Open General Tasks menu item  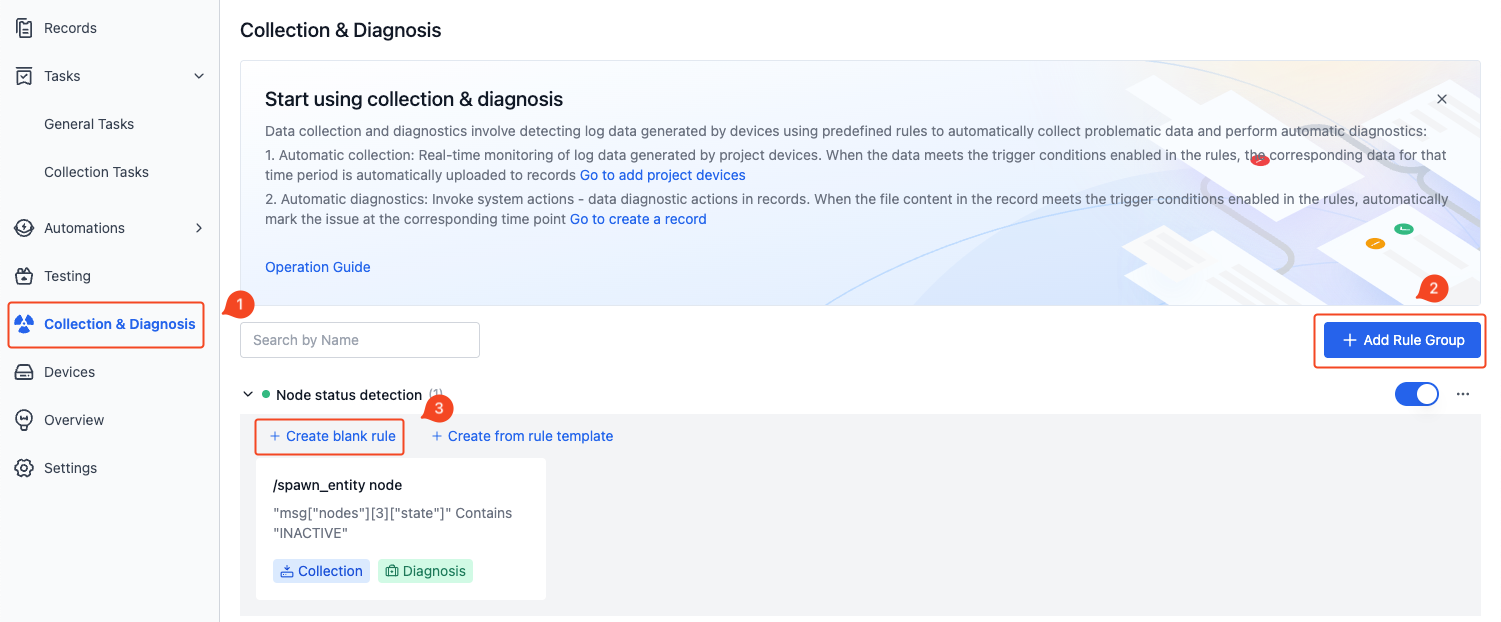pos(89,124)
